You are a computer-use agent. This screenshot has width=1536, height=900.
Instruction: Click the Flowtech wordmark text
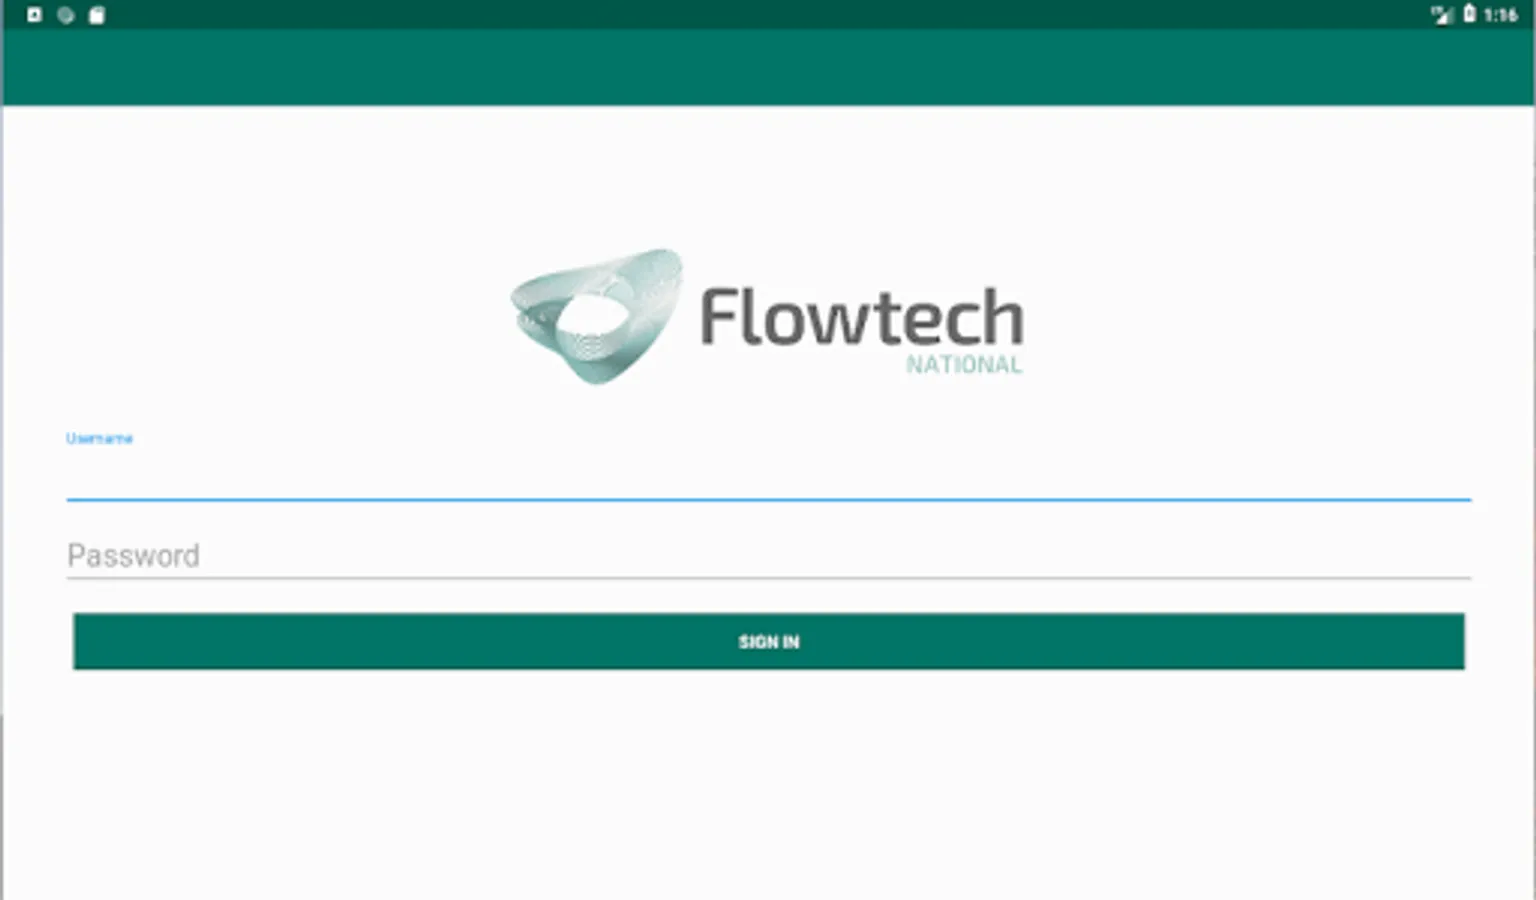click(x=862, y=317)
